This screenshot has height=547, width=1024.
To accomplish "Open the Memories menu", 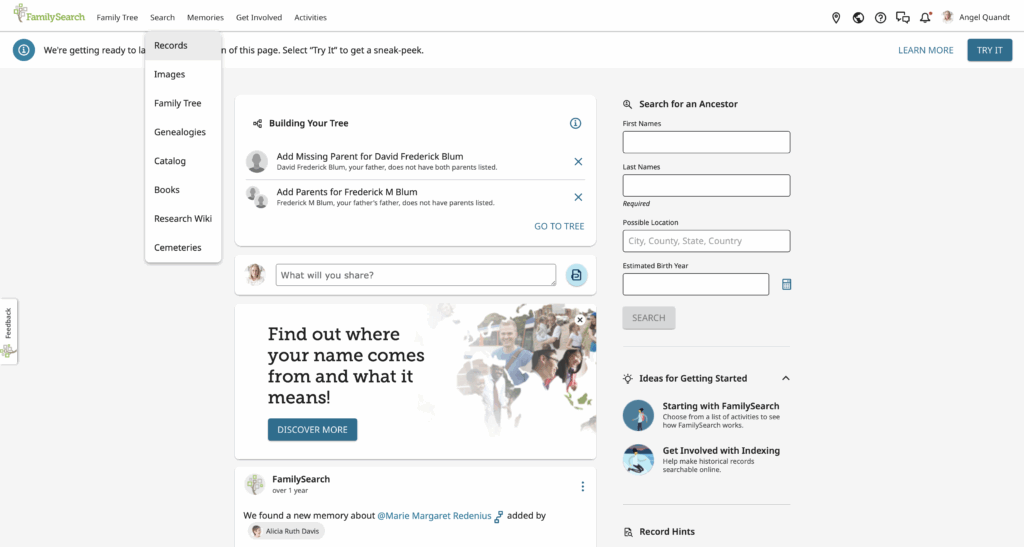I will (205, 18).
